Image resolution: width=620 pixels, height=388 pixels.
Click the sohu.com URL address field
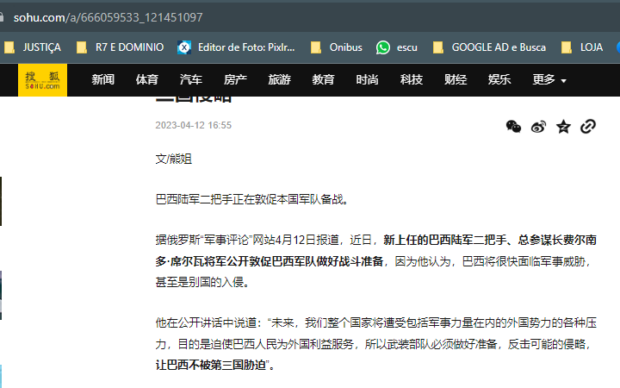[x=108, y=17]
